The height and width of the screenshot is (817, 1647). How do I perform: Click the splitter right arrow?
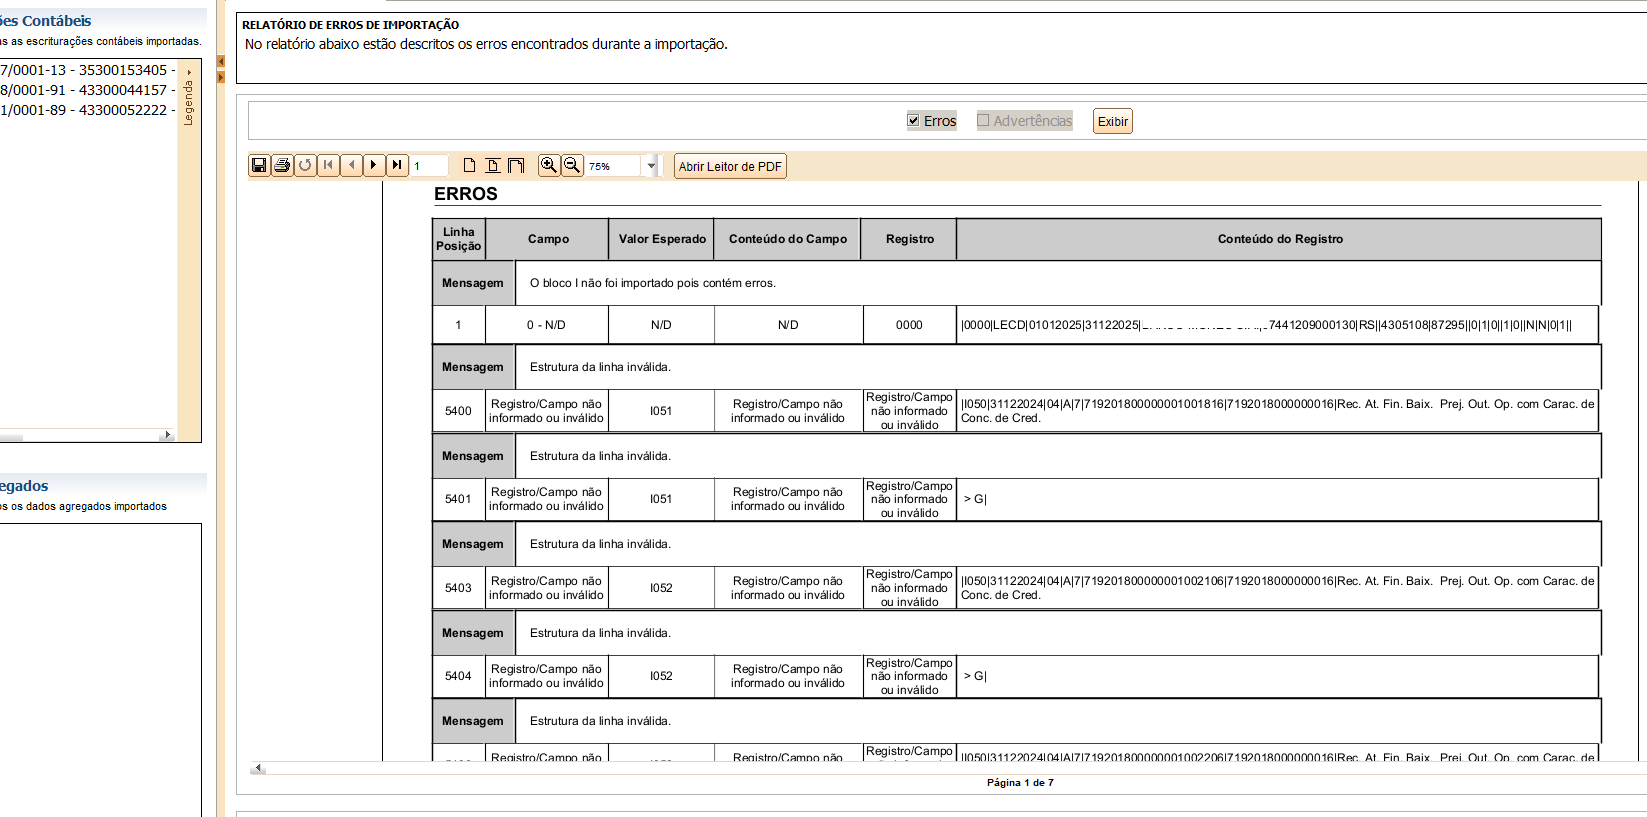pyautogui.click(x=221, y=77)
